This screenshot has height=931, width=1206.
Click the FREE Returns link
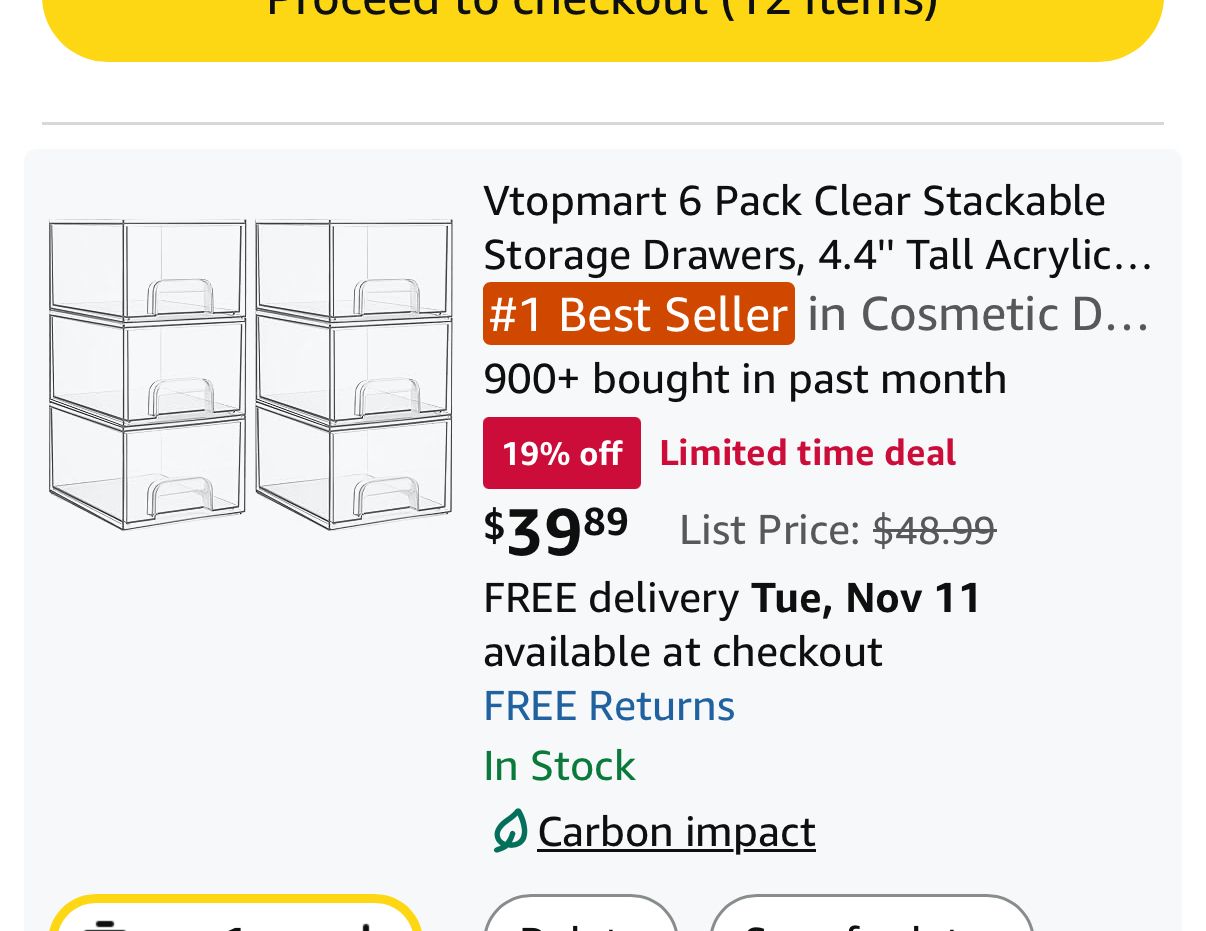tap(608, 706)
